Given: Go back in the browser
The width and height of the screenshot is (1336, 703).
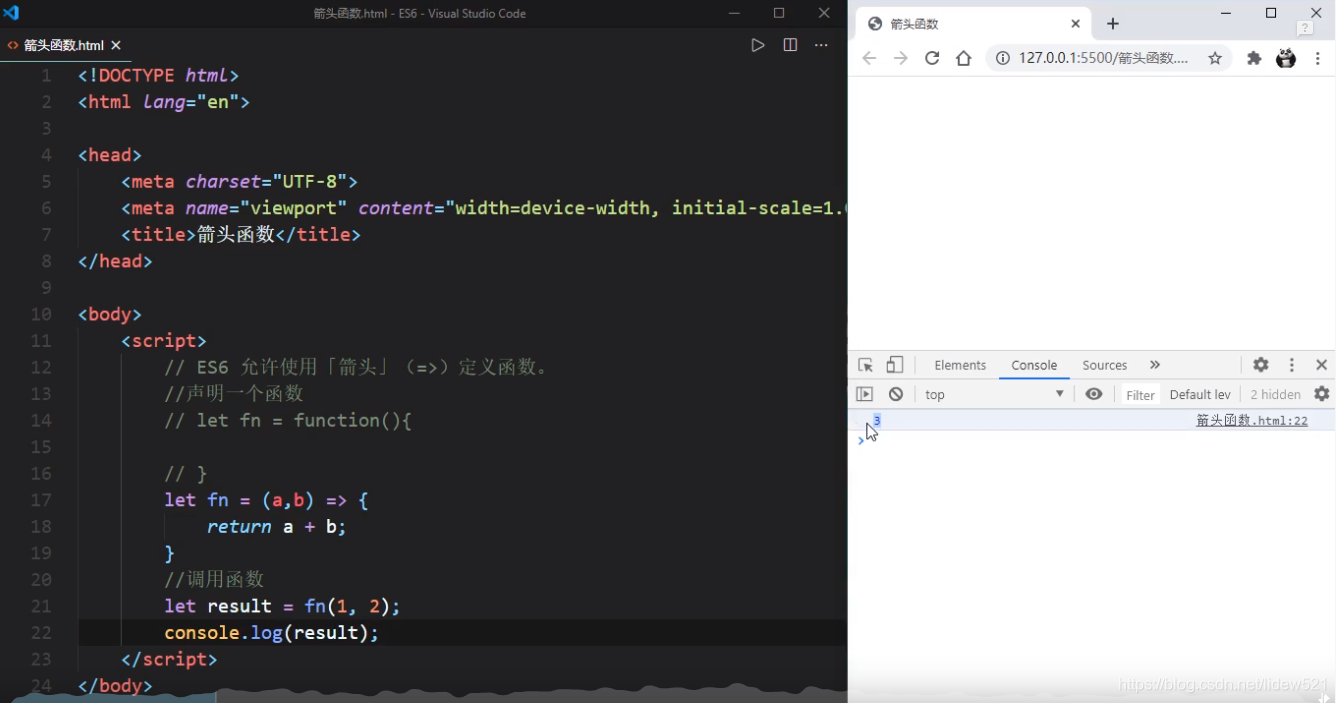Looking at the screenshot, I should 869,58.
